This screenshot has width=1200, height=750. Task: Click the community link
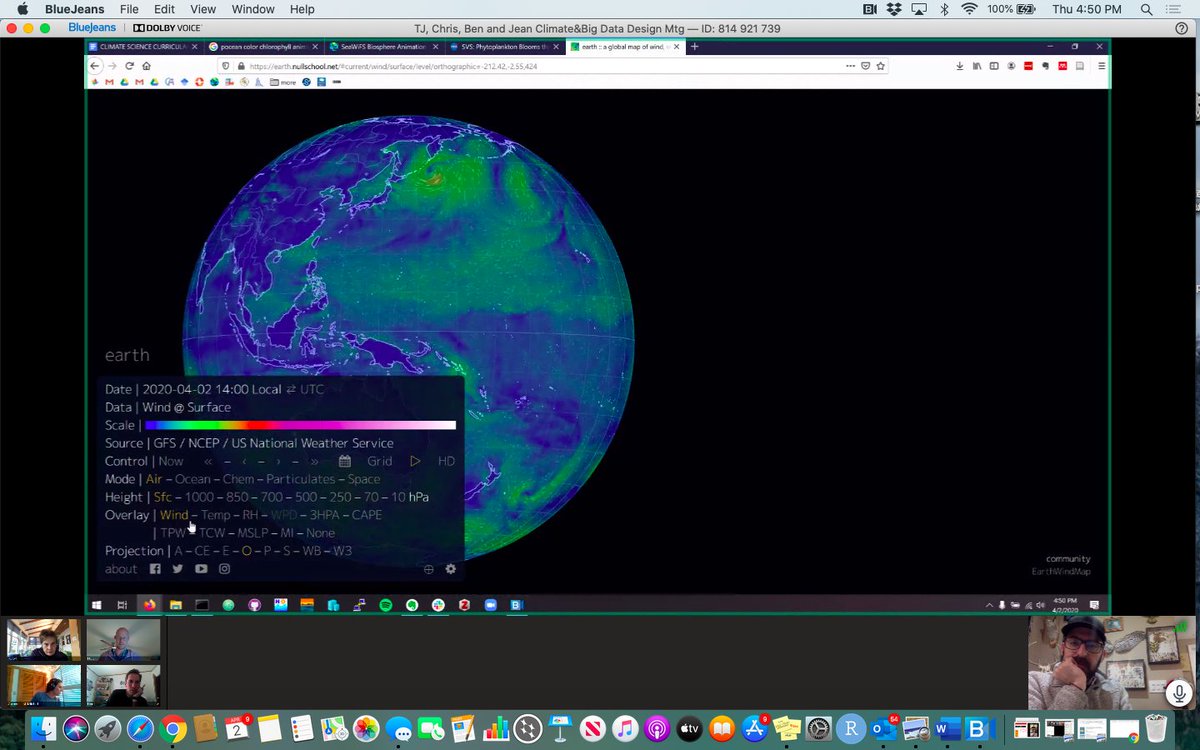point(1068,559)
